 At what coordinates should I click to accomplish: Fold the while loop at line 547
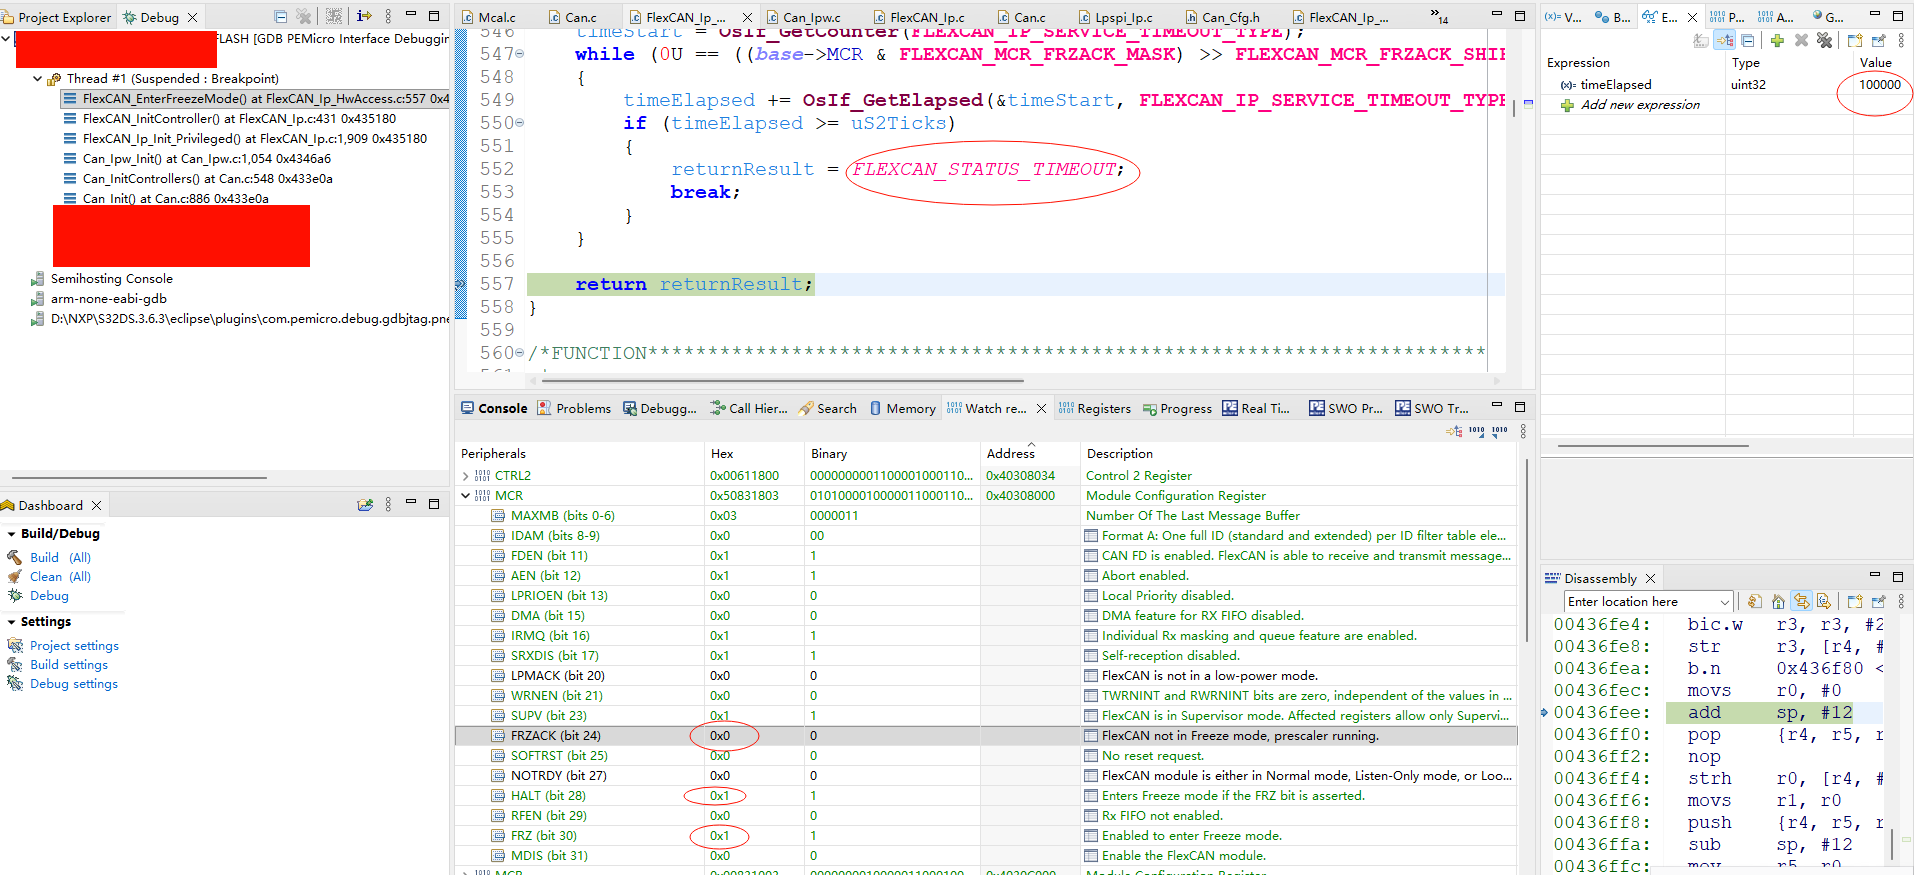[519, 54]
